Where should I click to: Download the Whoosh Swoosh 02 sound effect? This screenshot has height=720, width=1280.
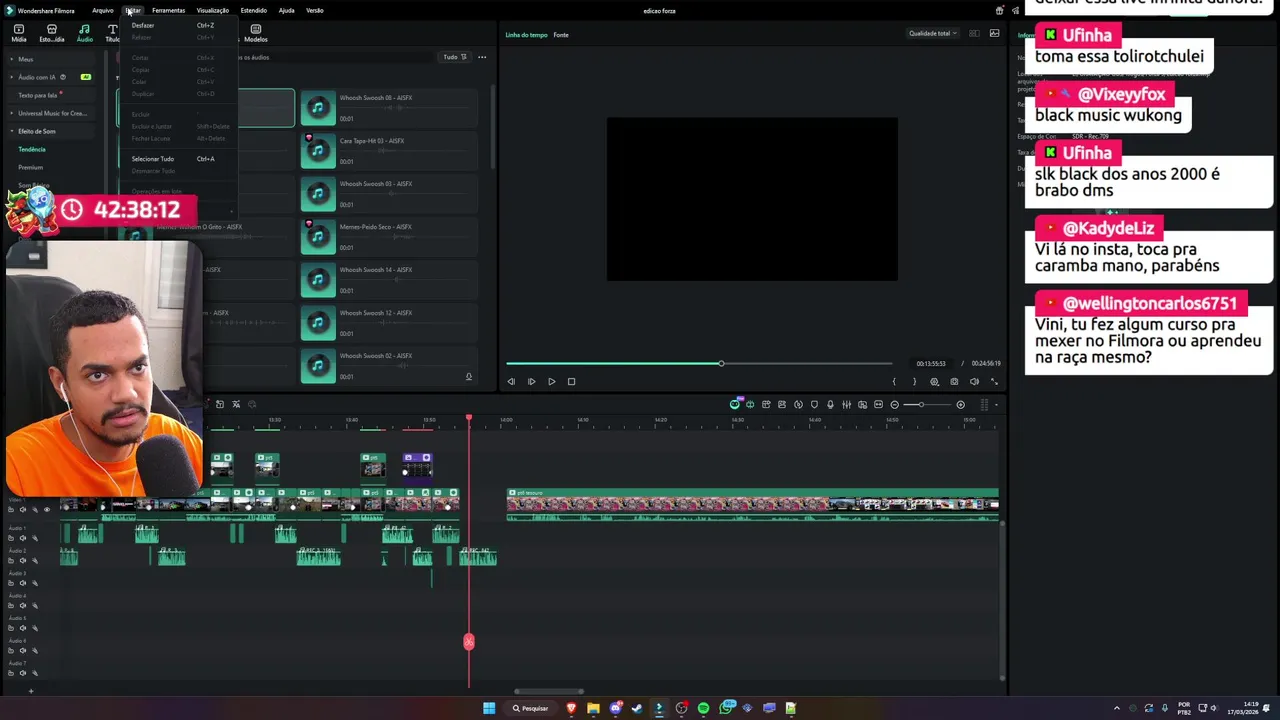point(468,377)
